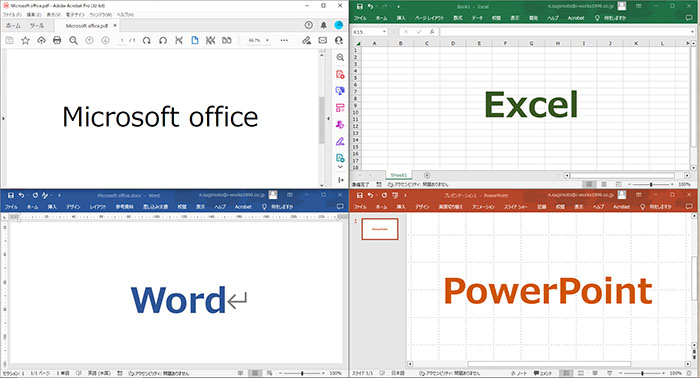Expand the Excel Name Box dropdown
Screen dimensions: 700x378
click(384, 32)
